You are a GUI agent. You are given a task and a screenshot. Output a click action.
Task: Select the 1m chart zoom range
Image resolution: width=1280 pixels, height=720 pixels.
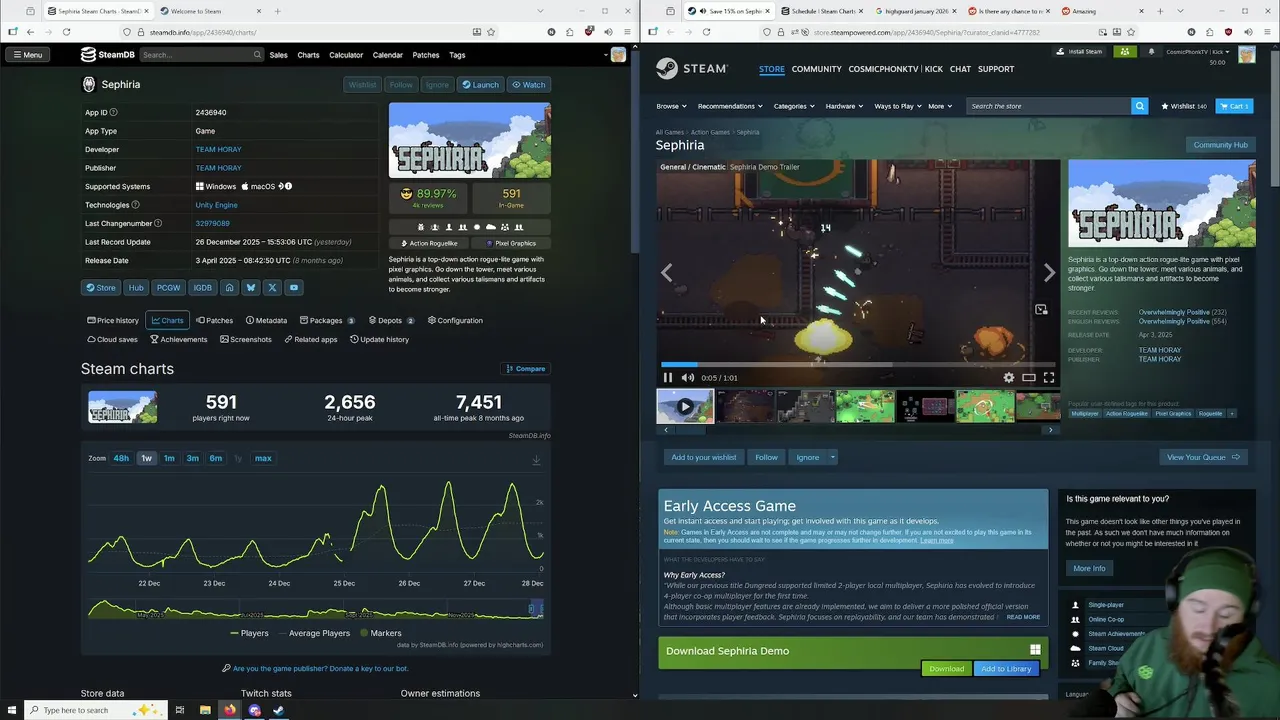pyautogui.click(x=169, y=458)
